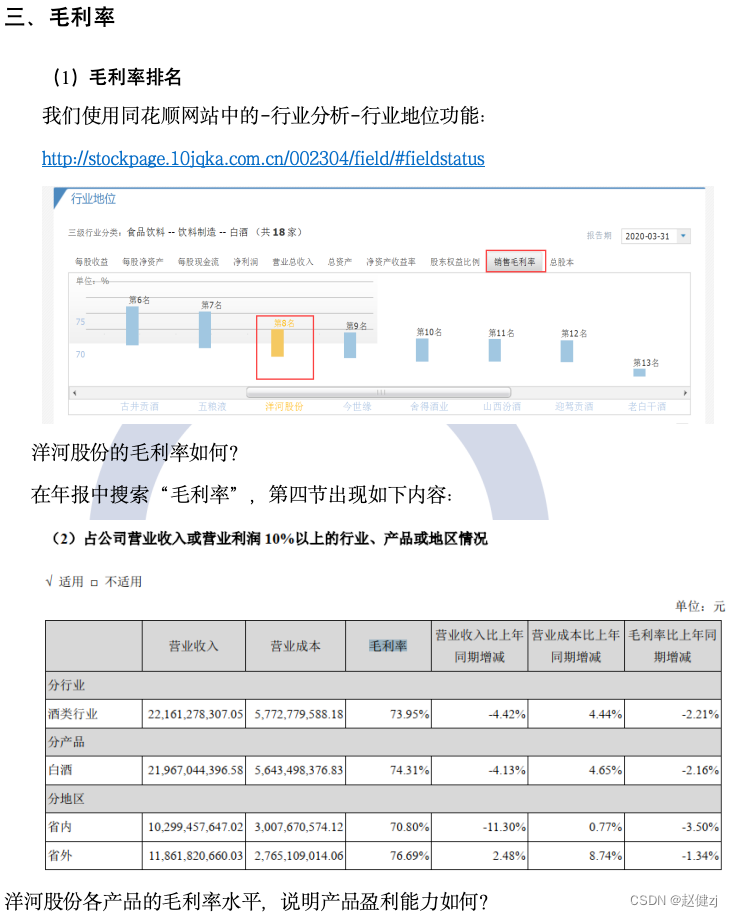Open the report date dropdown 2020-03-31
The image size is (733, 917).
coord(656,236)
